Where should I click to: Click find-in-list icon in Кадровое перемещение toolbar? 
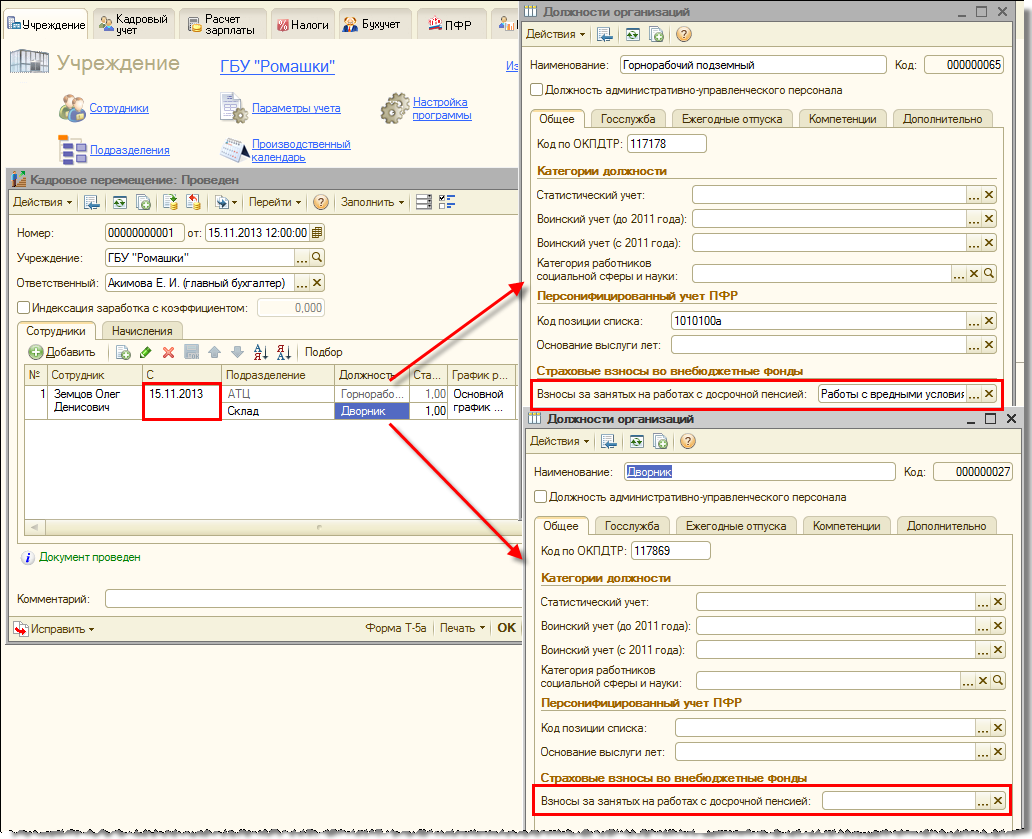coord(91,202)
